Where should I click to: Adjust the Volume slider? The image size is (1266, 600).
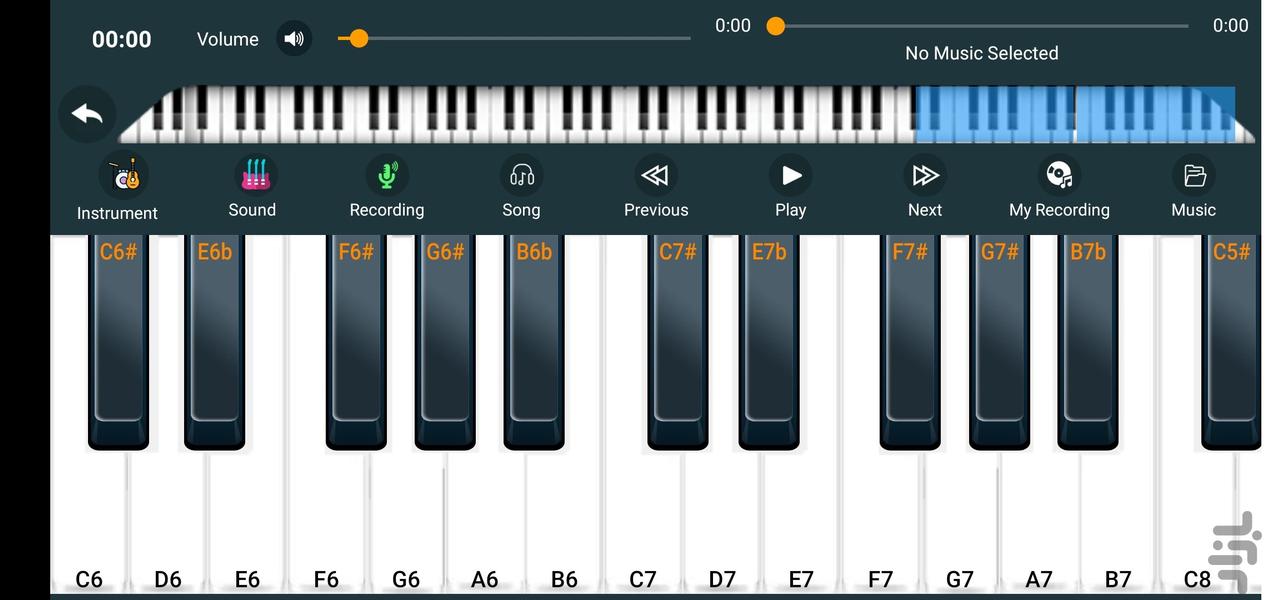point(358,38)
